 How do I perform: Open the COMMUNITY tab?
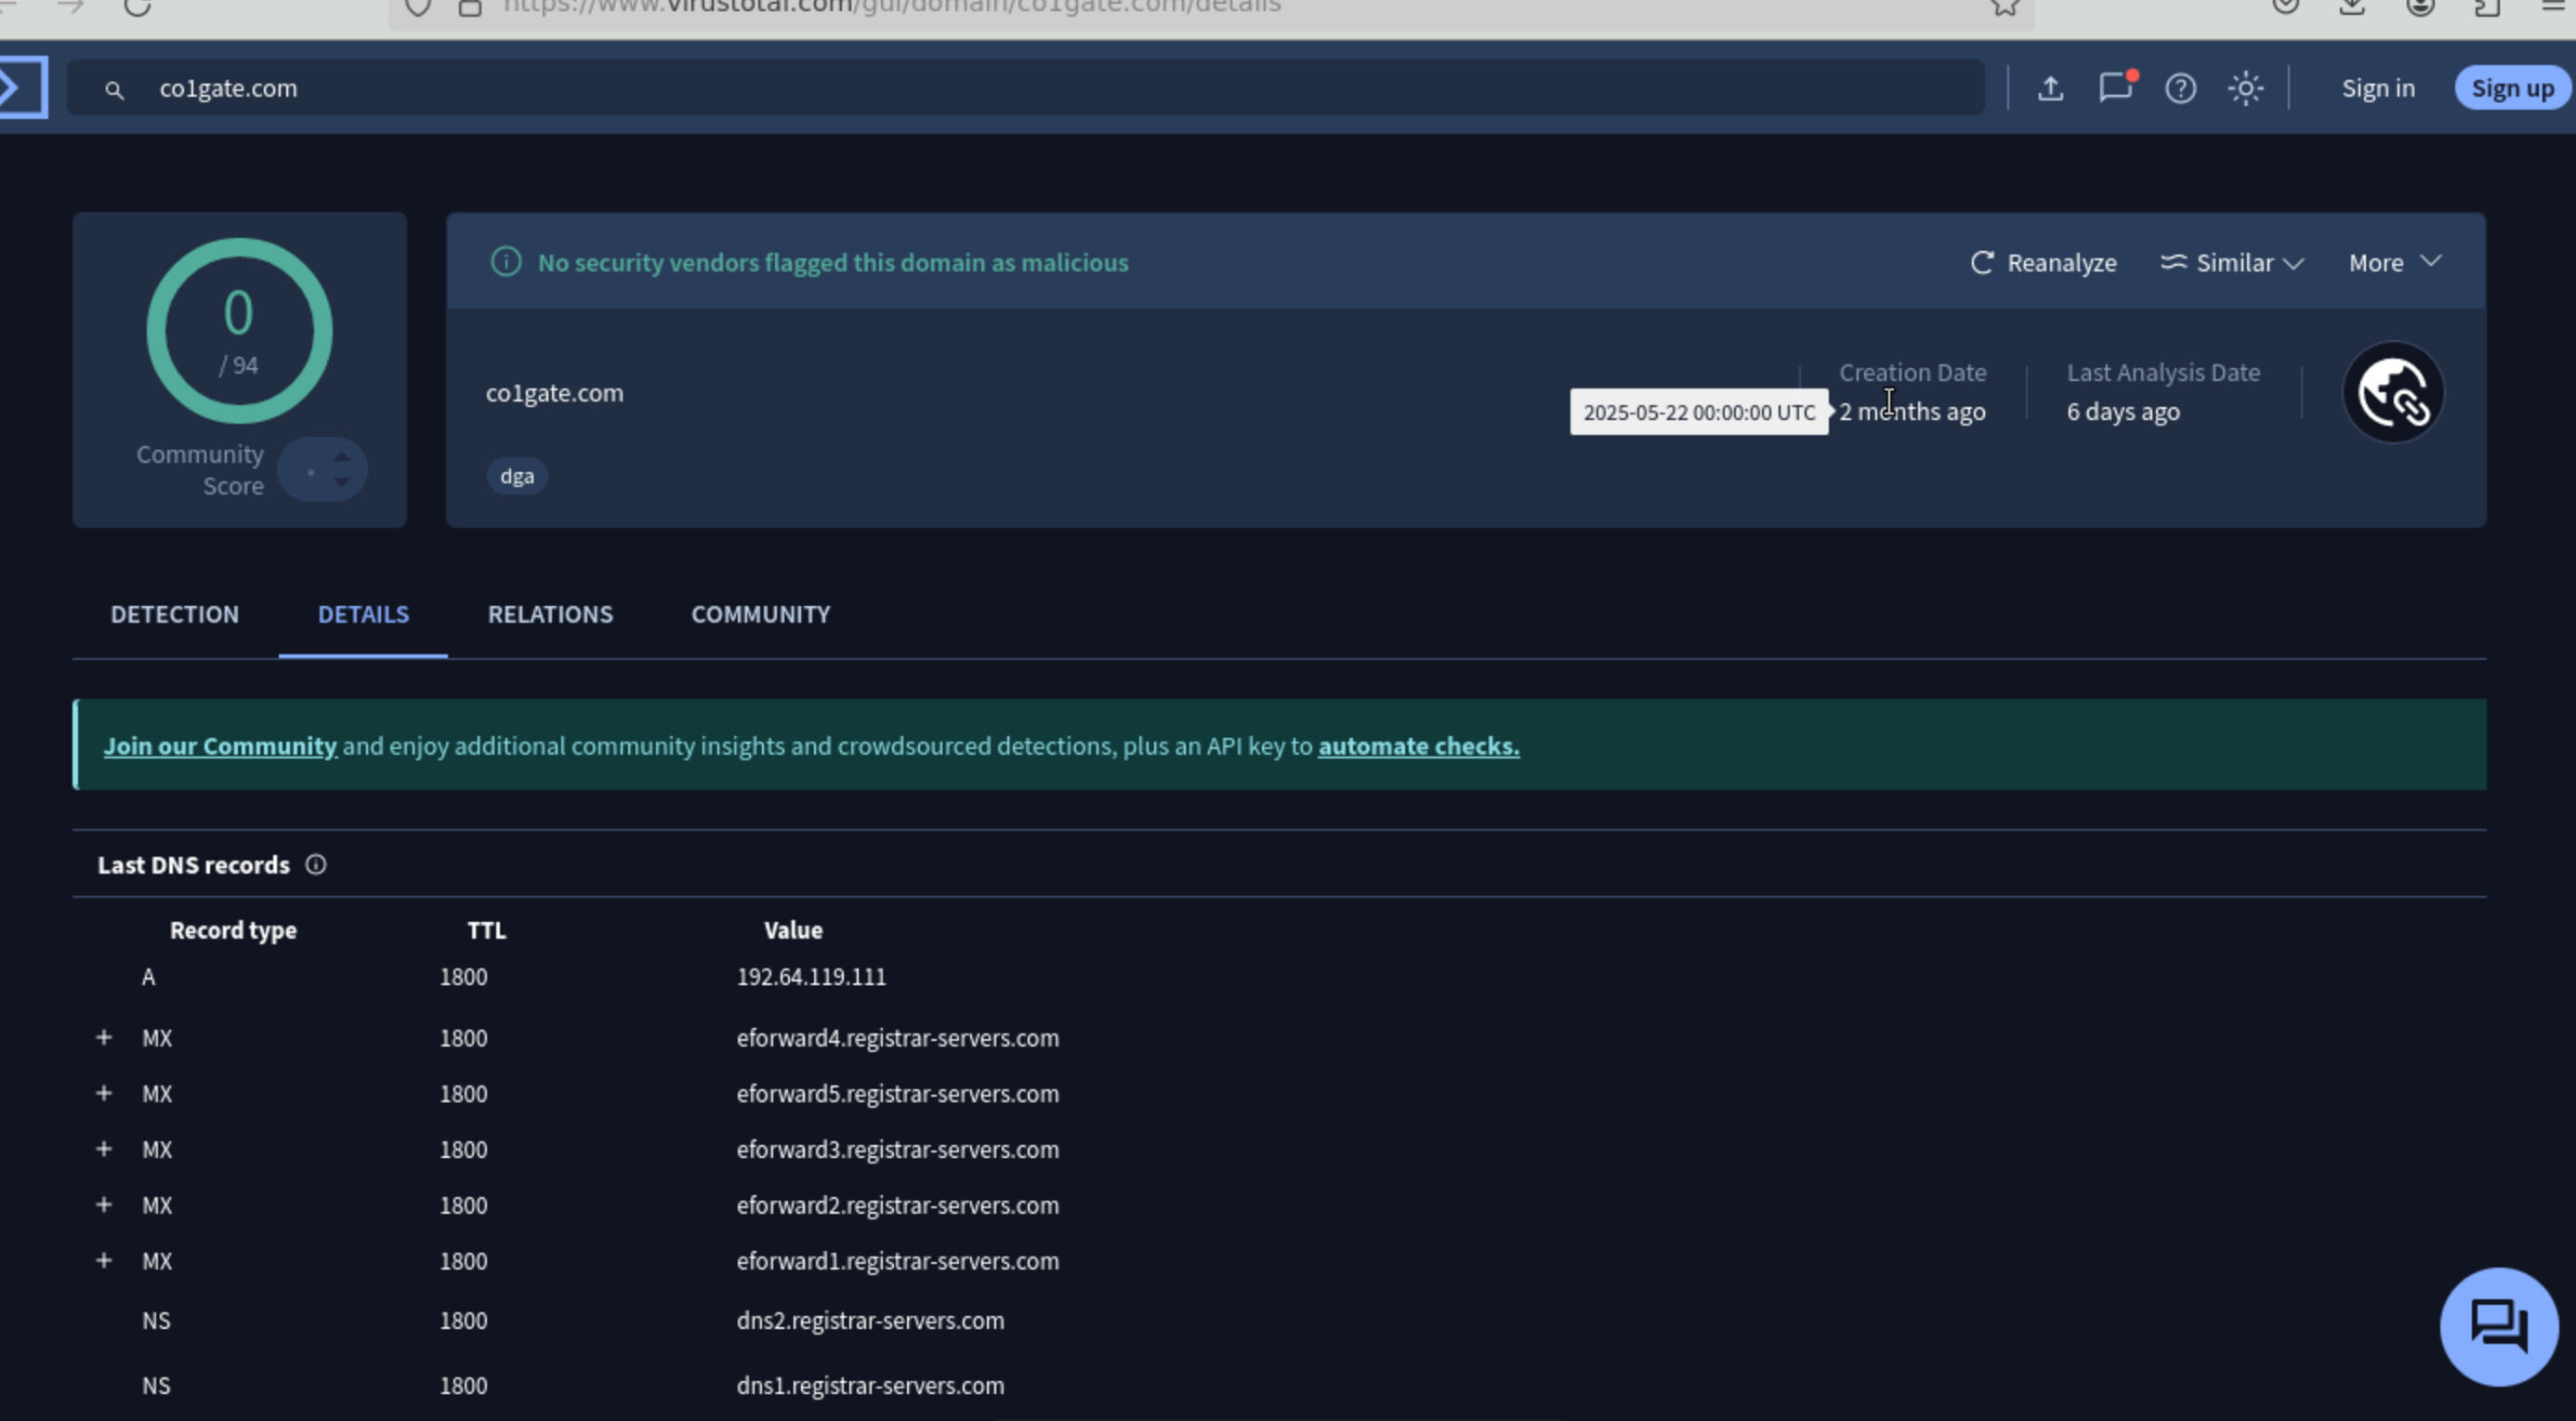tap(761, 614)
